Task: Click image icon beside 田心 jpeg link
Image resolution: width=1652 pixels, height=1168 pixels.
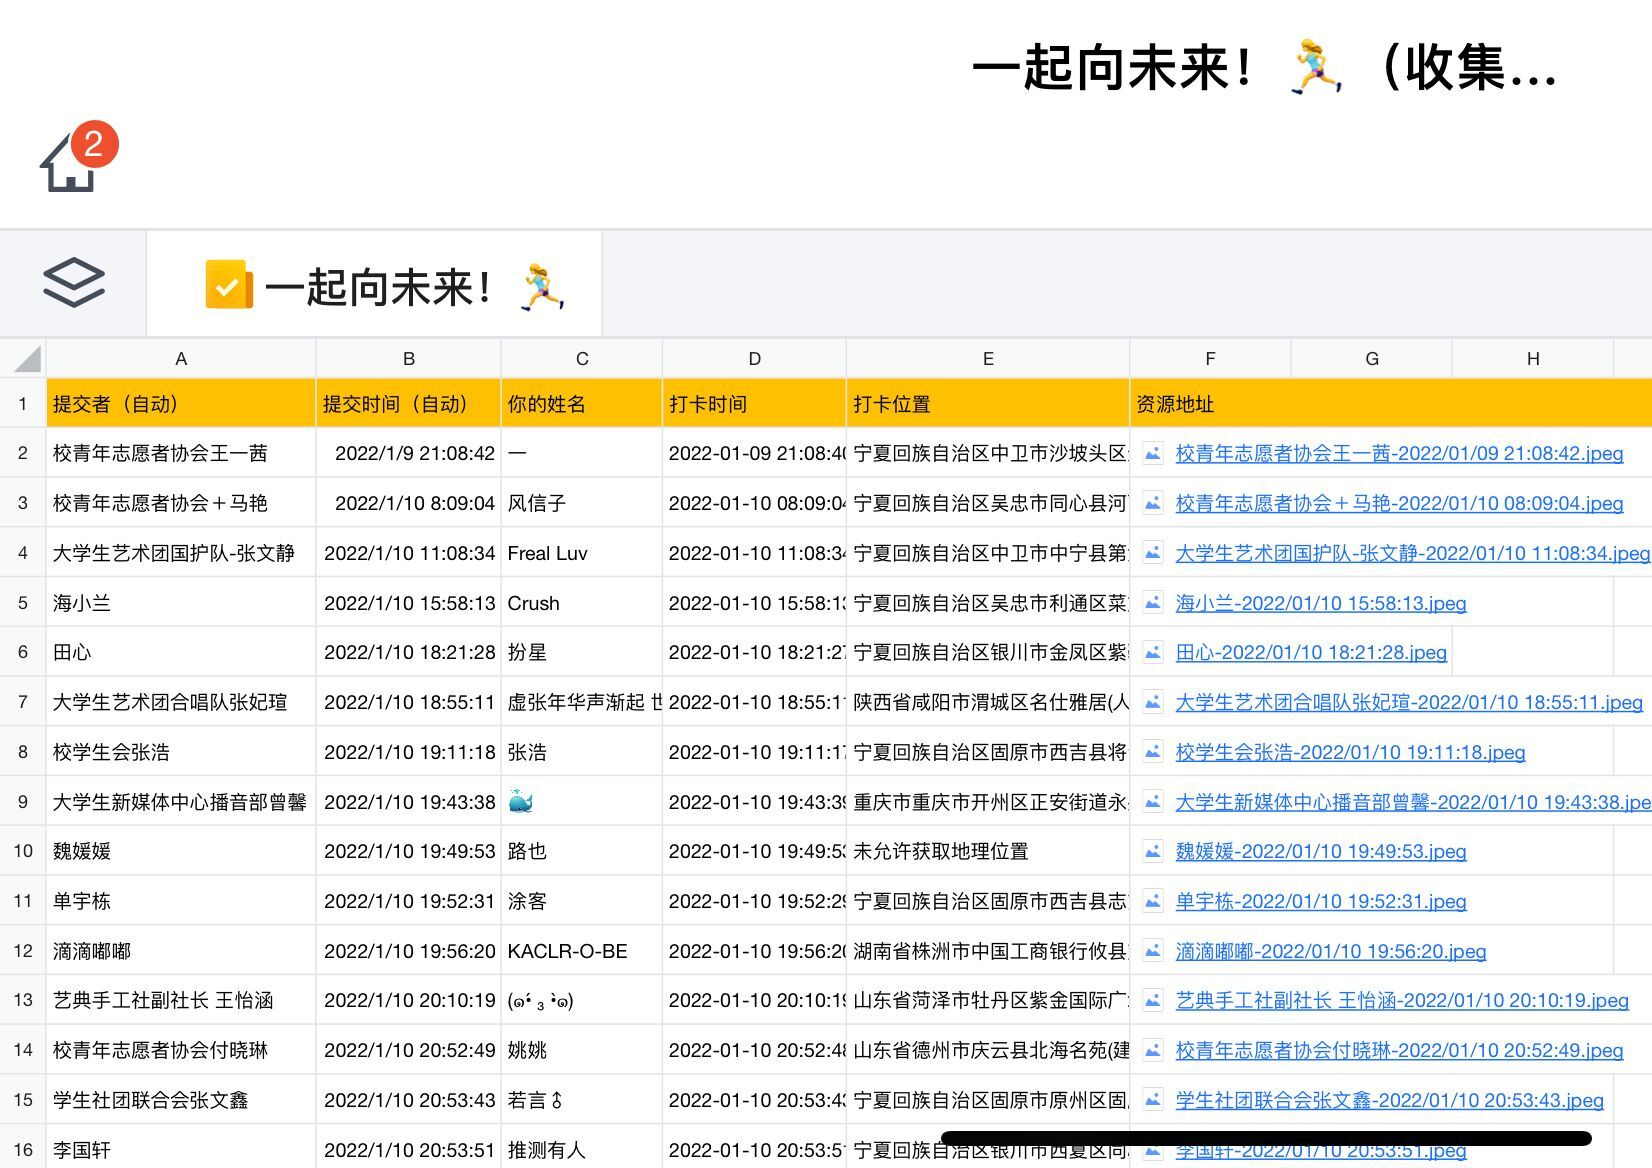Action: (x=1153, y=653)
